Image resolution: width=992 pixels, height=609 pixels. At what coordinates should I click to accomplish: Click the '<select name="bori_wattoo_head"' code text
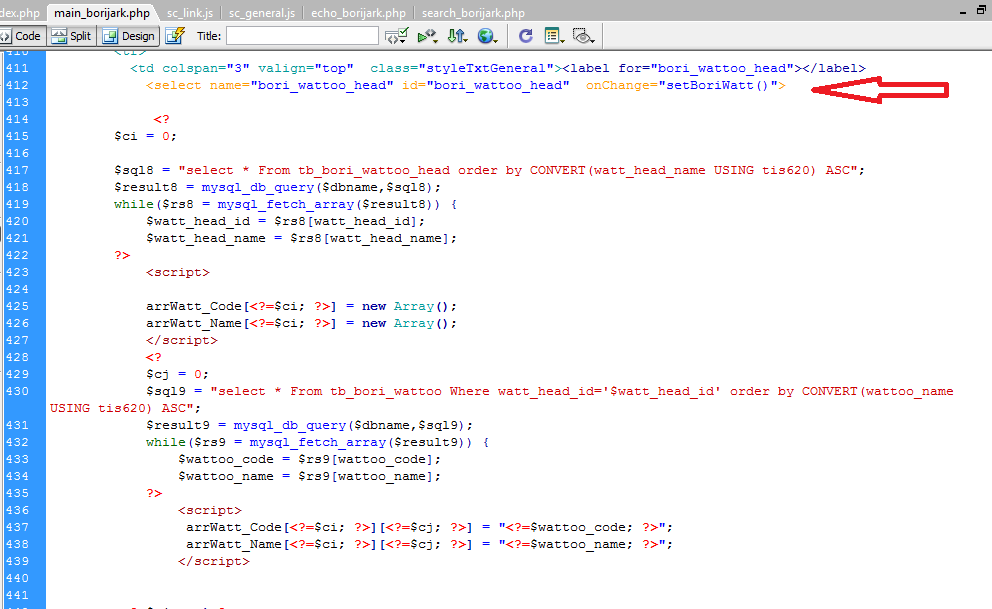click(270, 85)
